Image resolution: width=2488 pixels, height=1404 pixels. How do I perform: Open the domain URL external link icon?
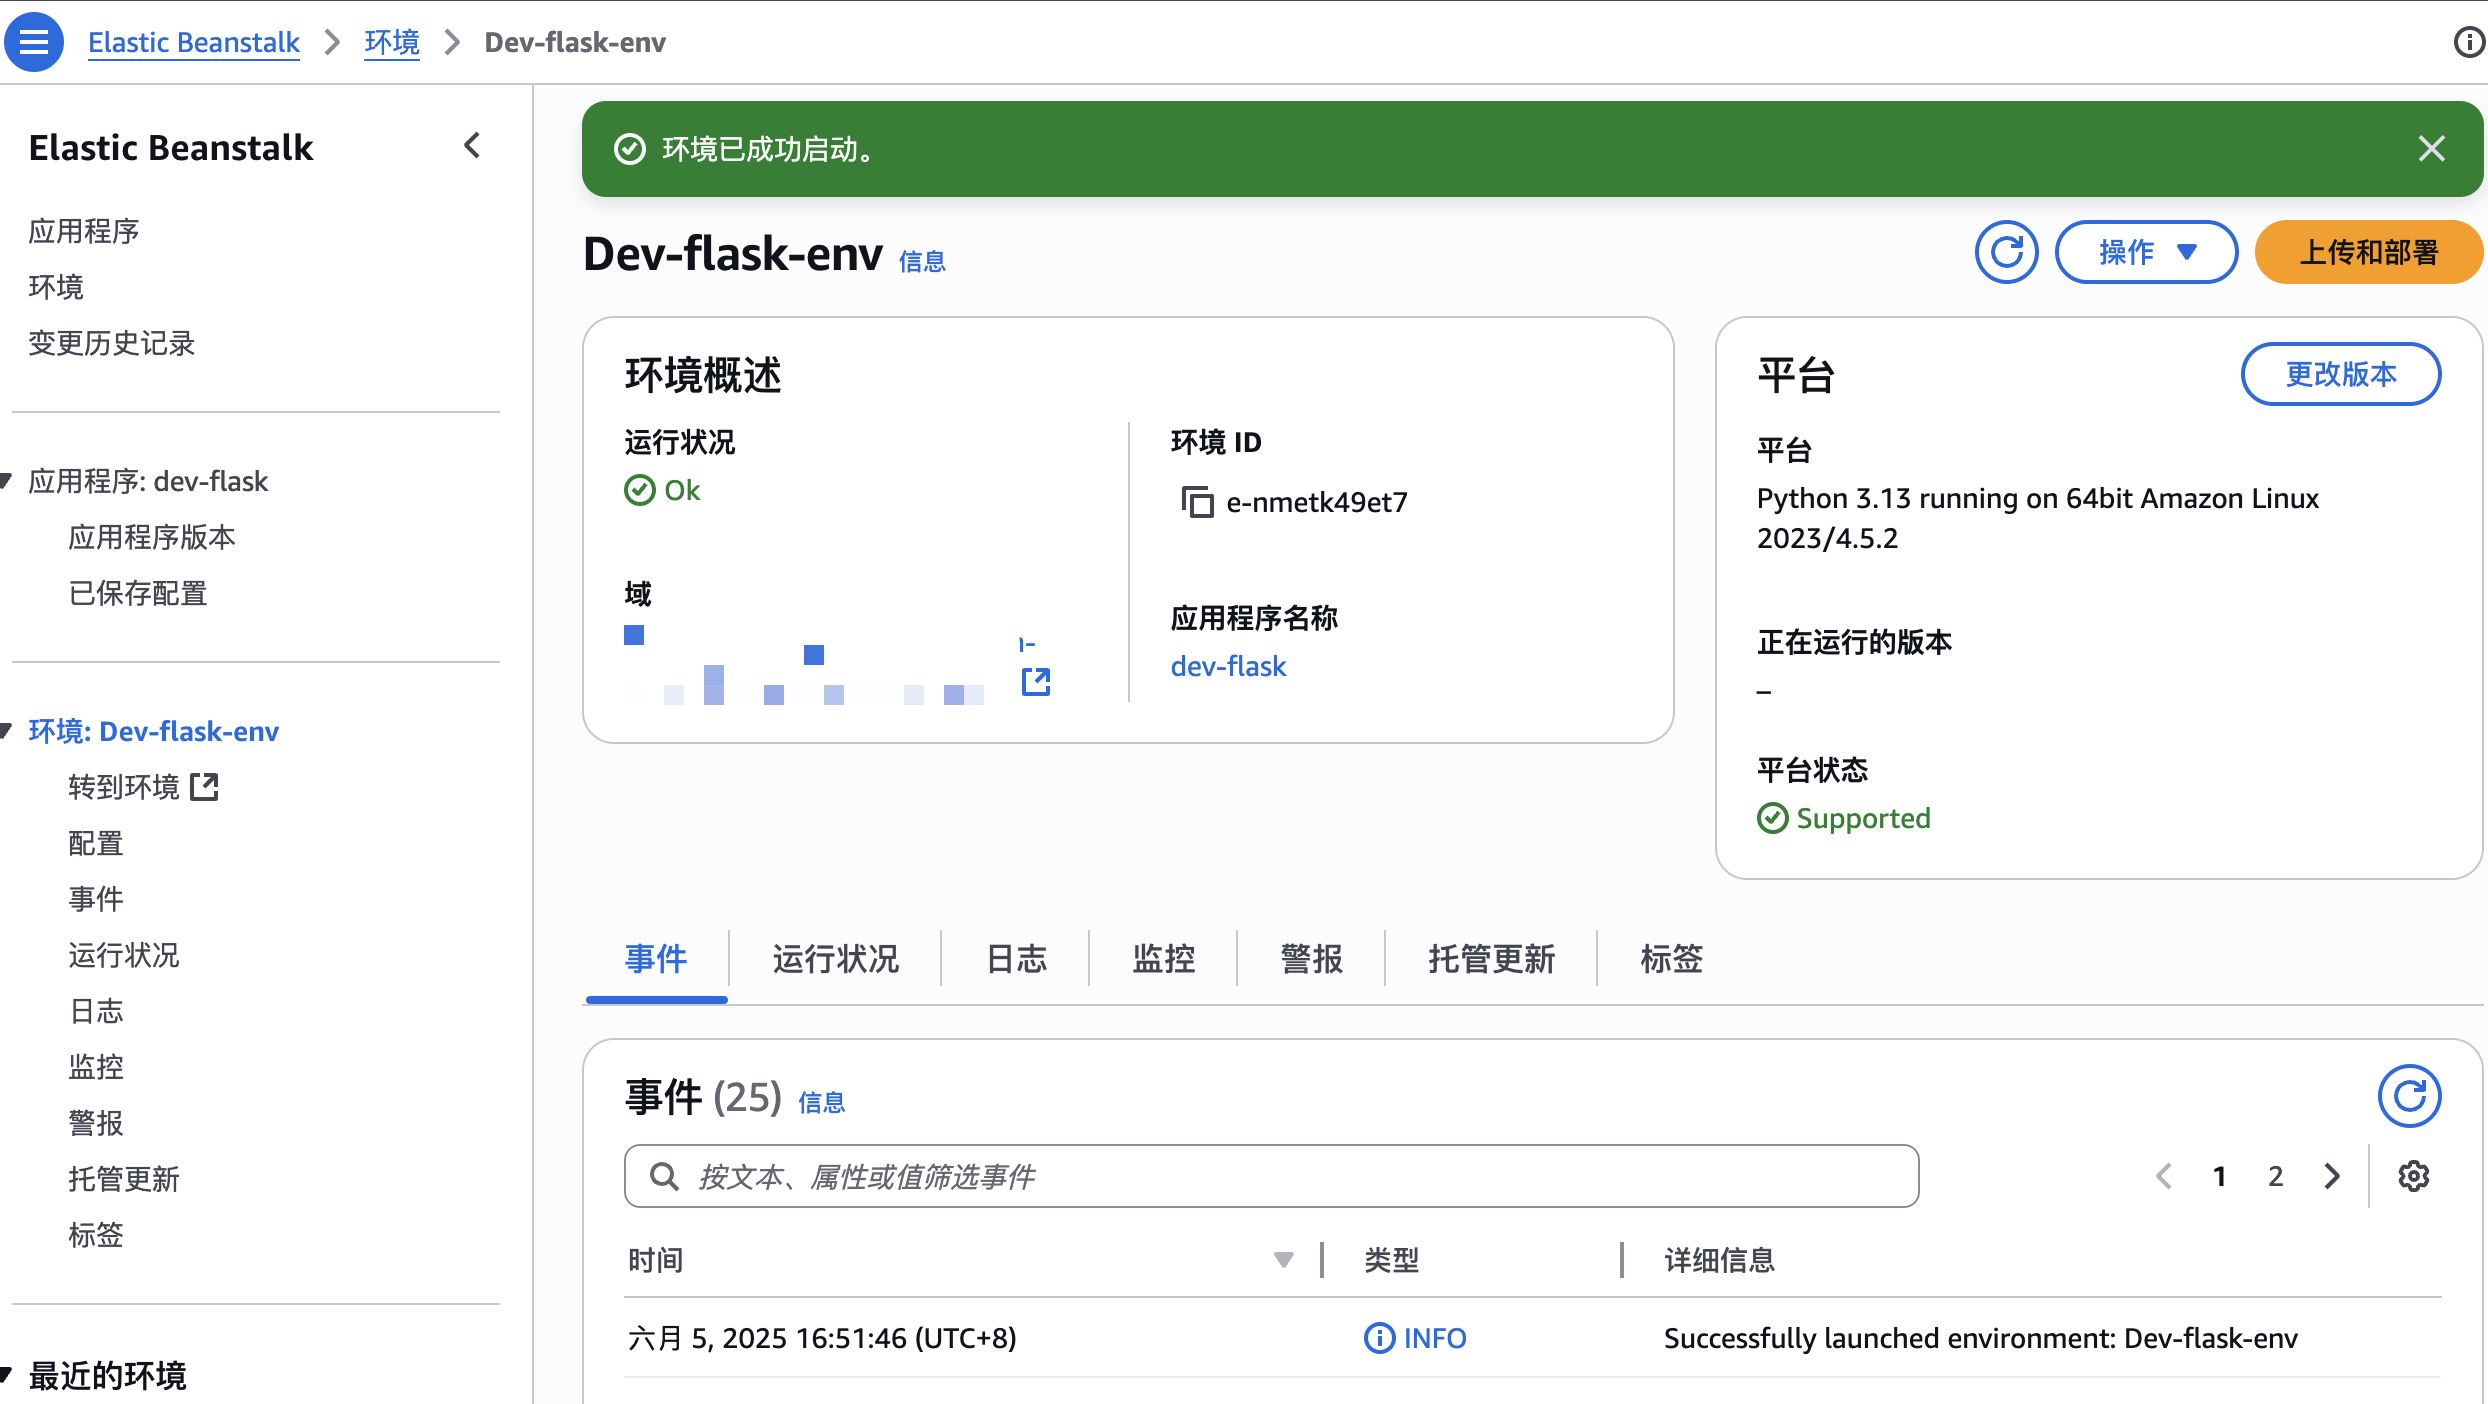click(x=1036, y=682)
